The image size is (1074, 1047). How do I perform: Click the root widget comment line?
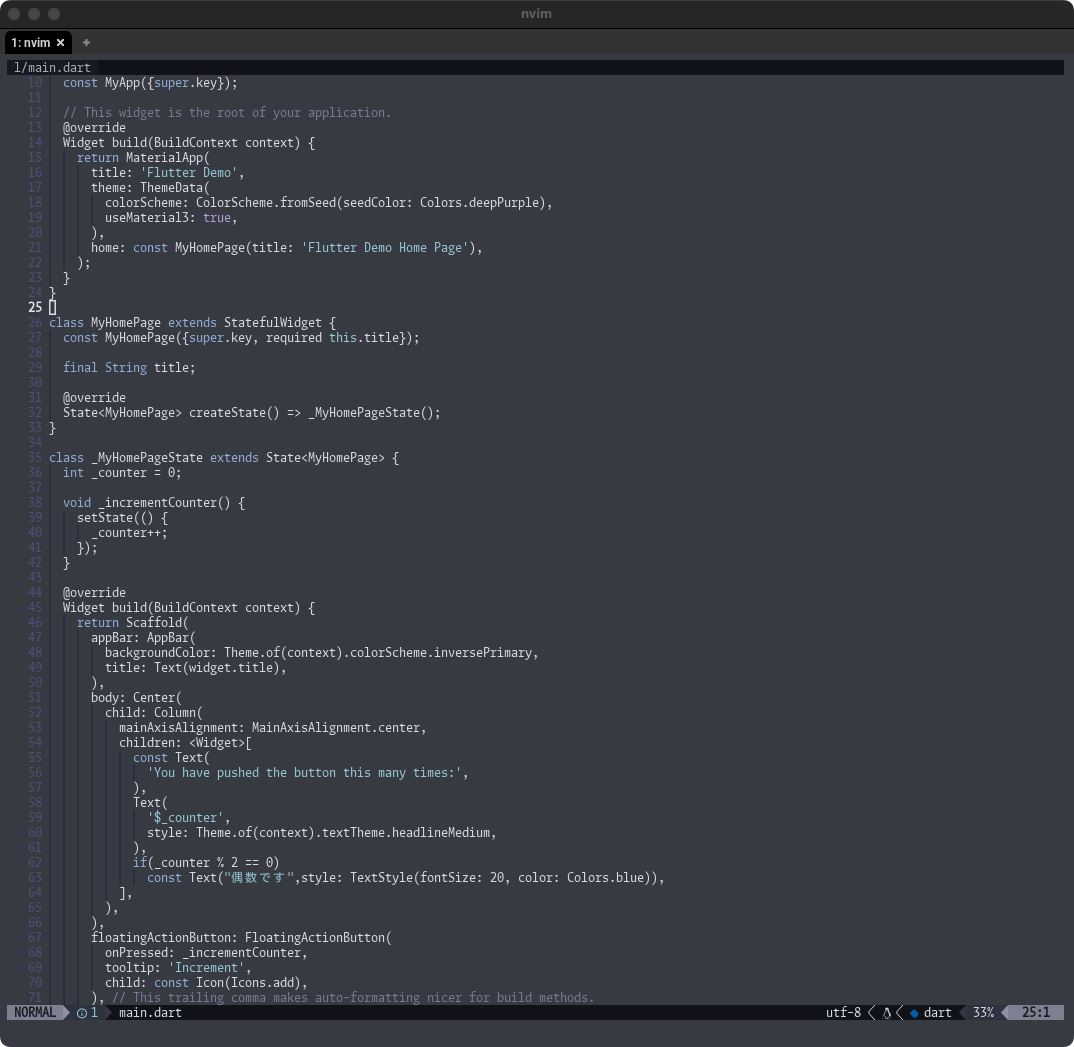(x=227, y=113)
